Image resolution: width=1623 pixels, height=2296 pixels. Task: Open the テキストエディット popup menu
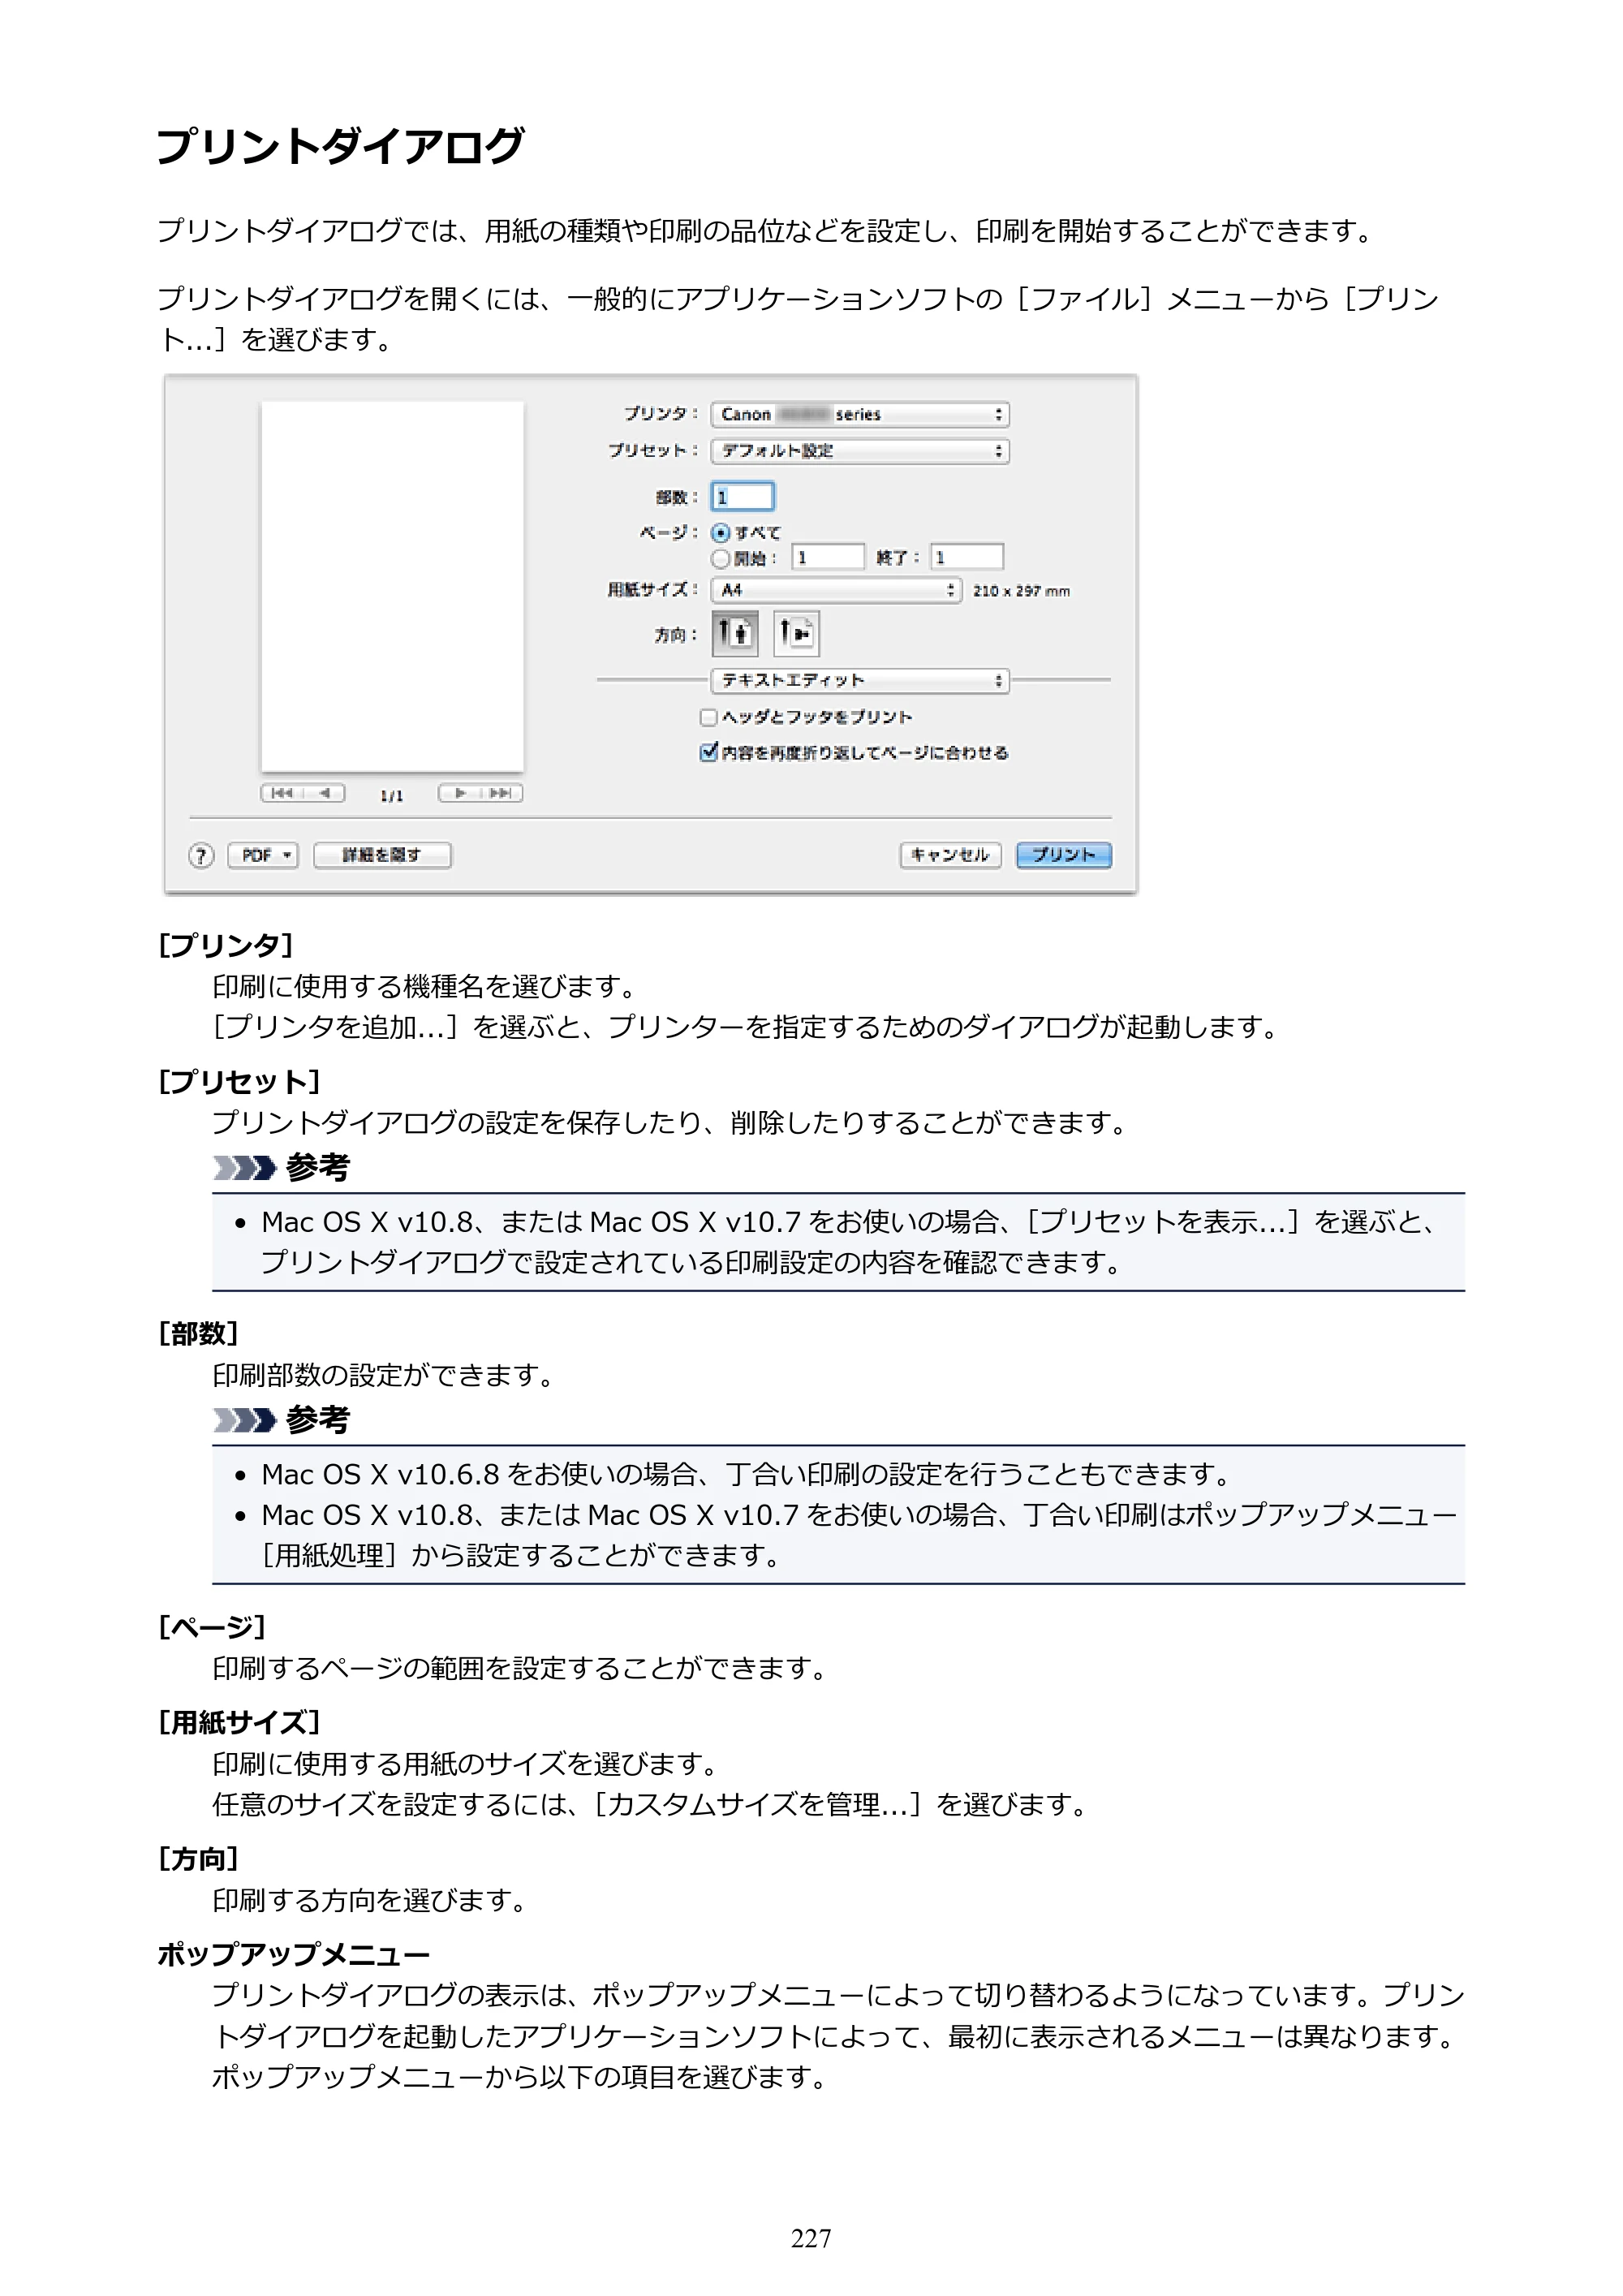[x=860, y=681]
